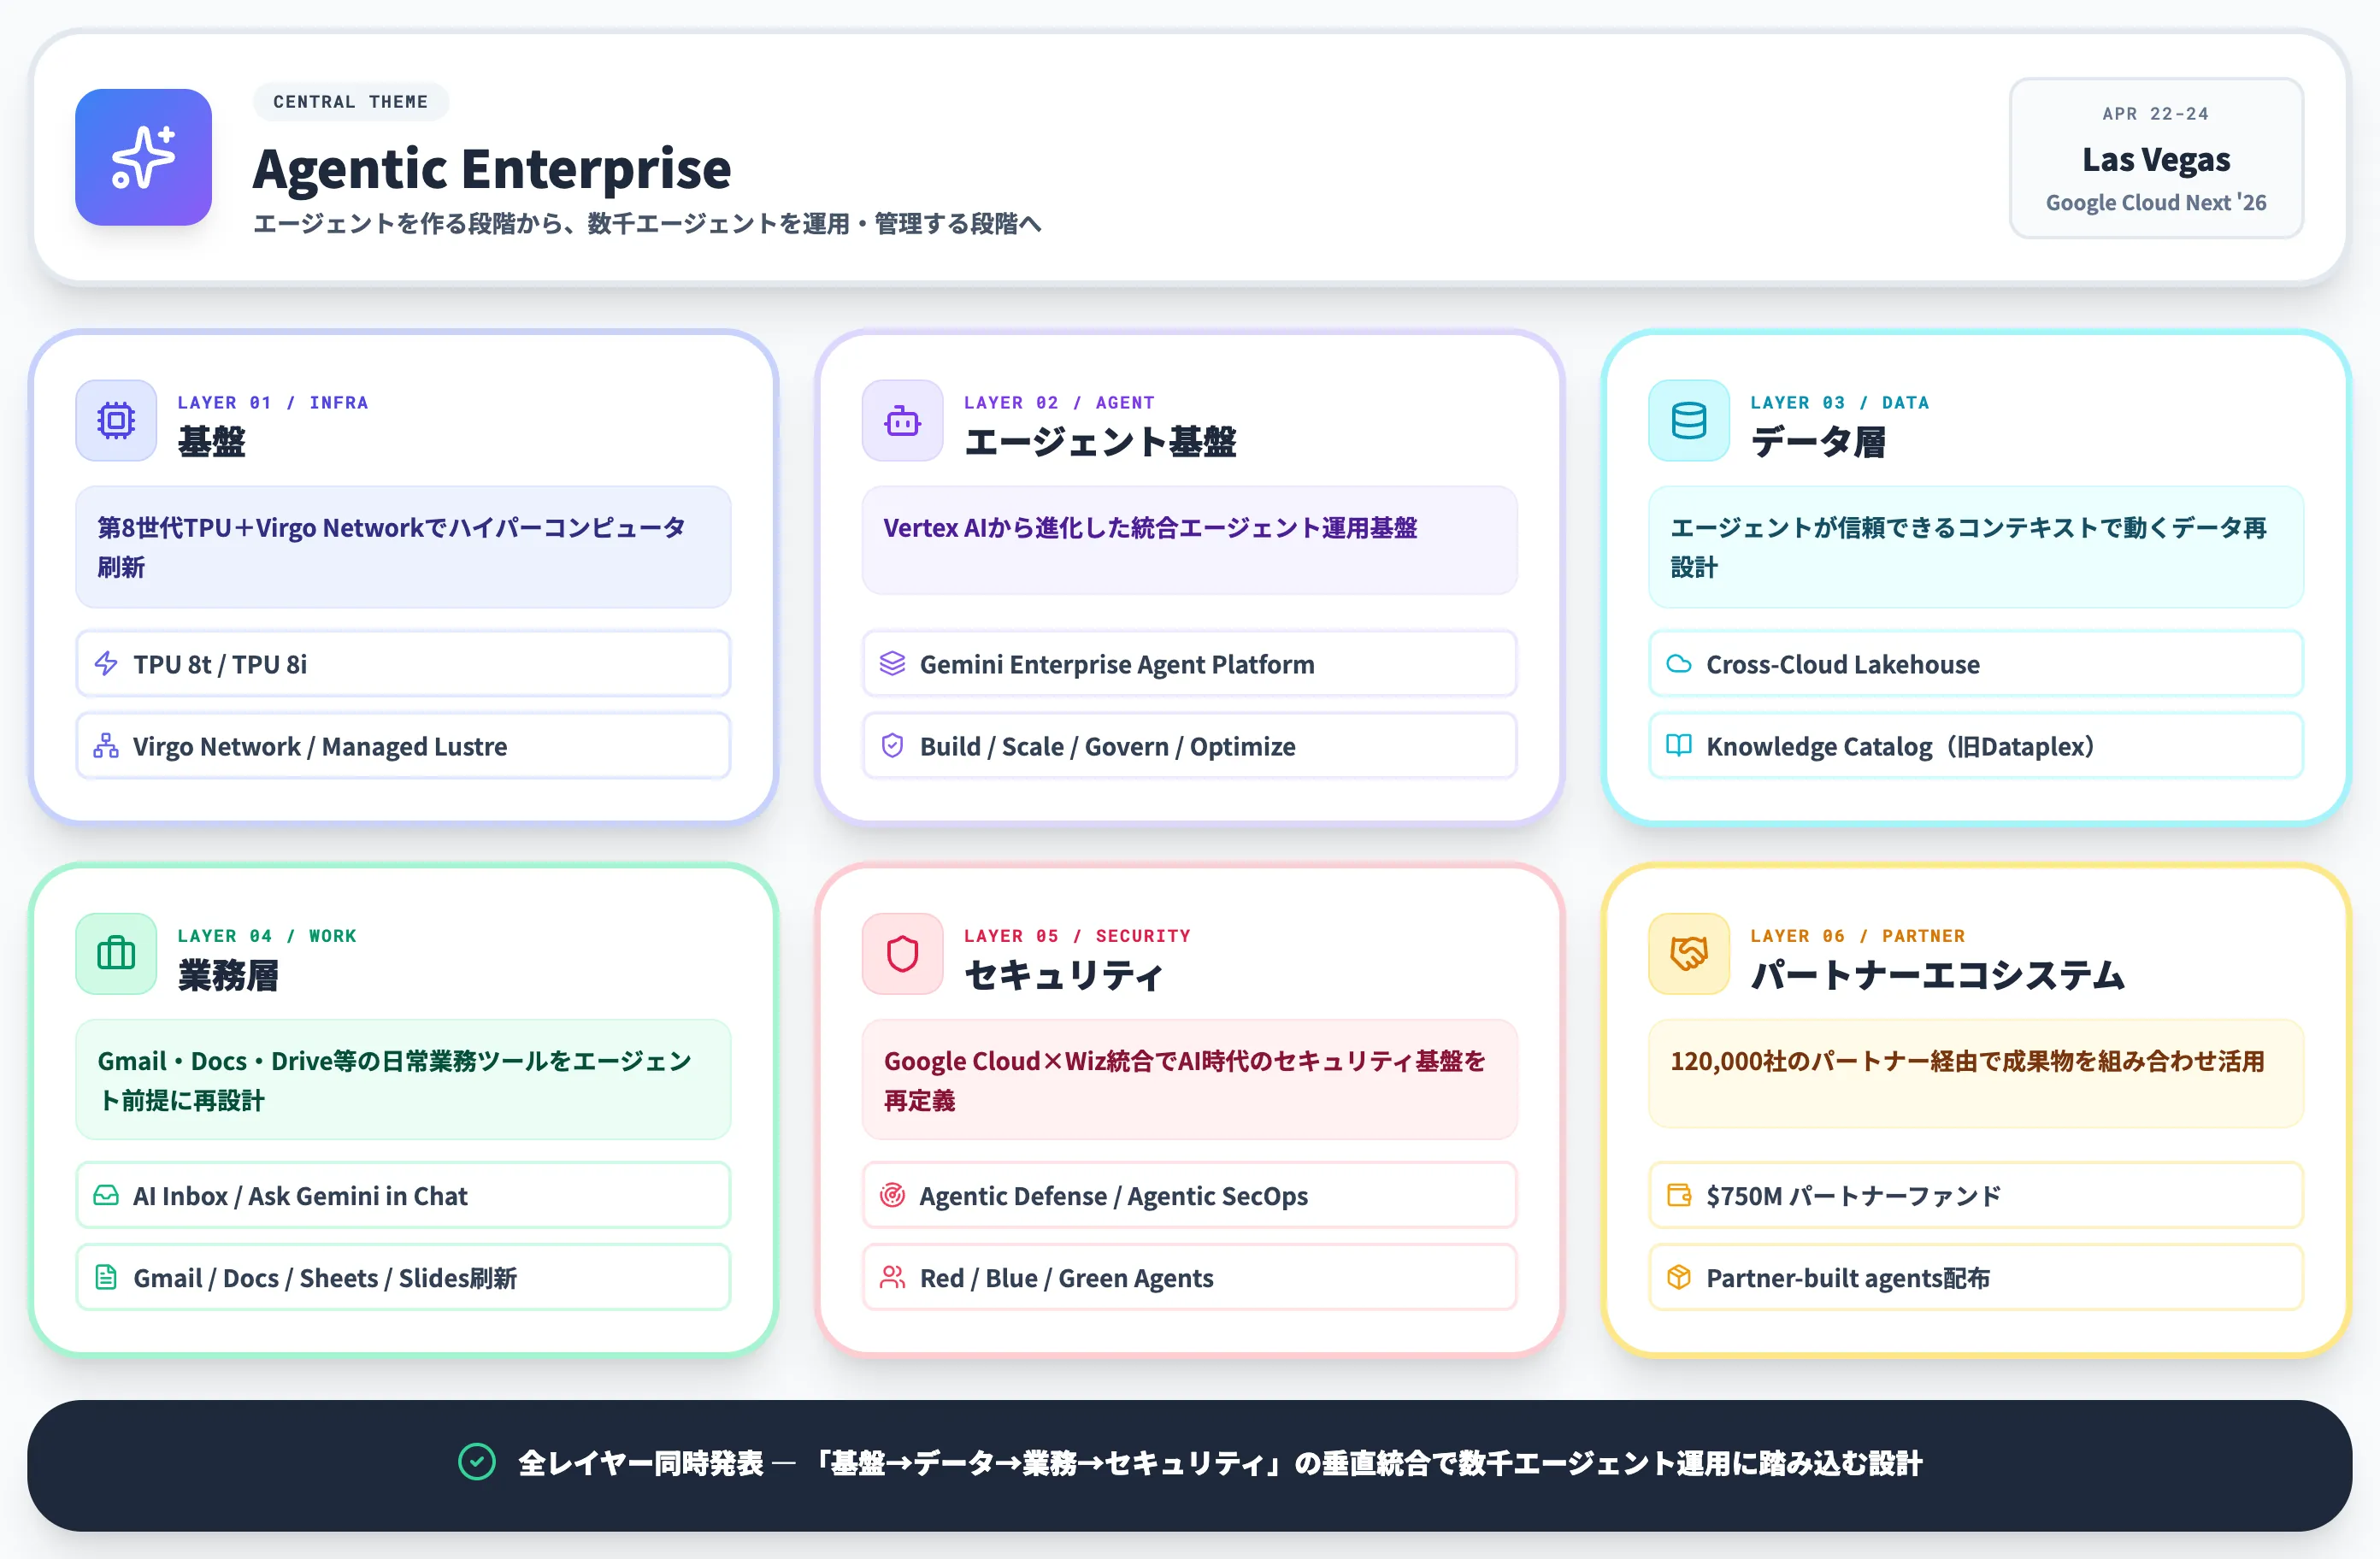Click the sparkle icon beside Agentic Enterprise
Image resolution: width=2380 pixels, height=1559 pixels.
pos(143,157)
